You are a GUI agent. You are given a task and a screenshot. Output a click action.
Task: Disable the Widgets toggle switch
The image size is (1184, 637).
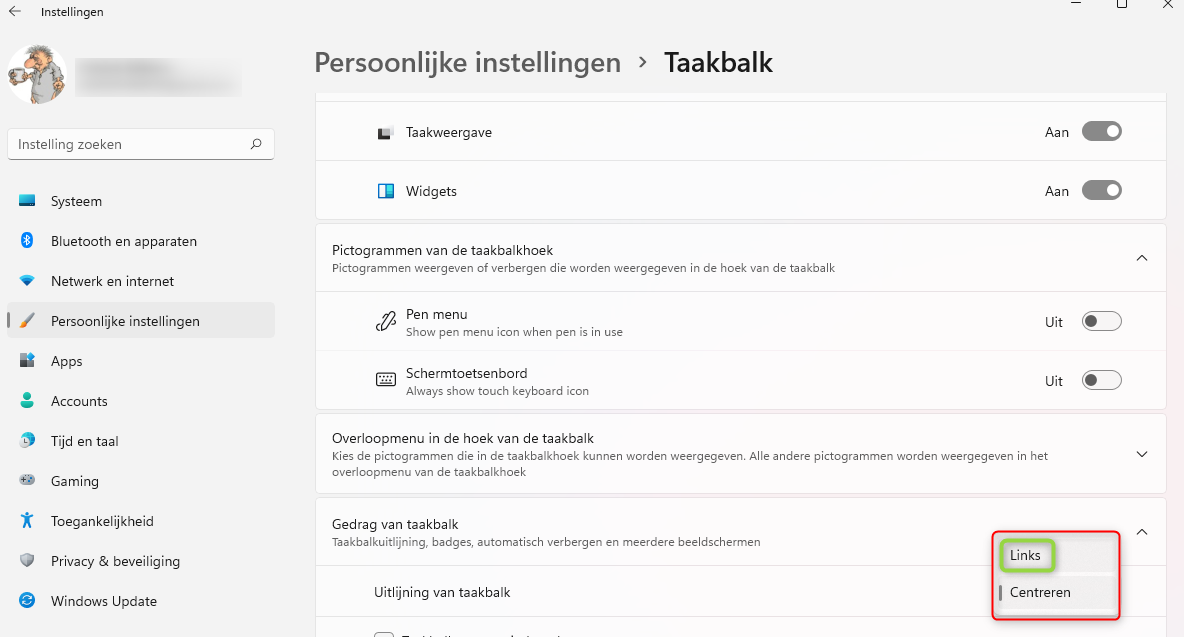pos(1101,191)
